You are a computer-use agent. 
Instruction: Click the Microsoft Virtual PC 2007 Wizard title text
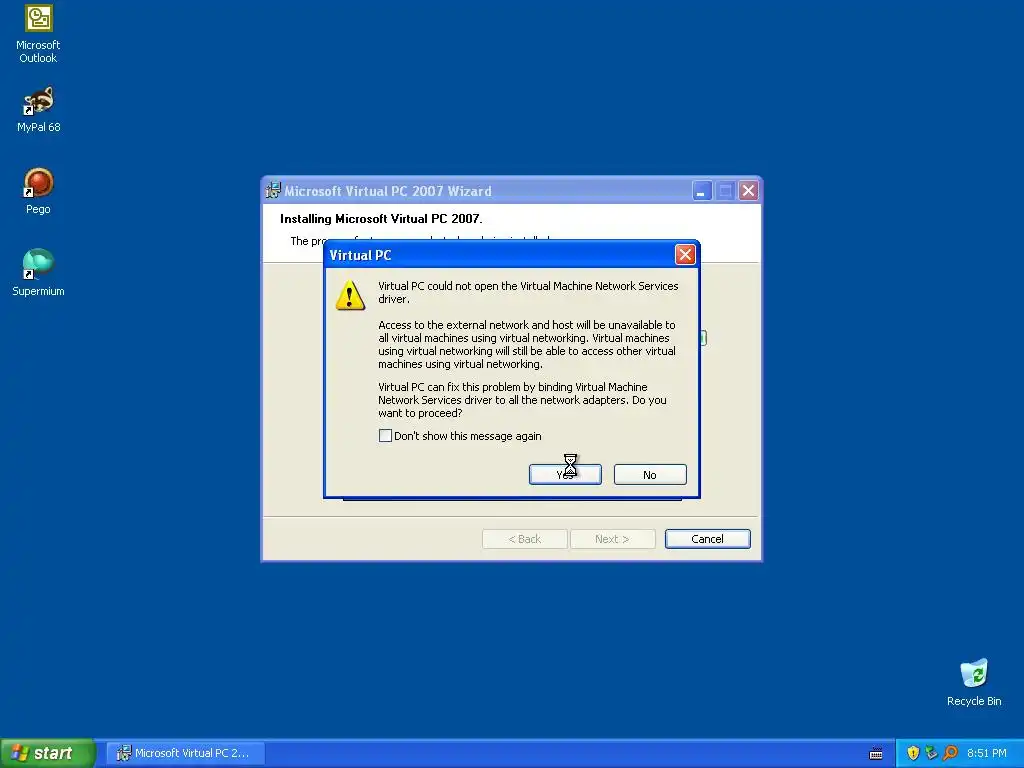pos(387,191)
